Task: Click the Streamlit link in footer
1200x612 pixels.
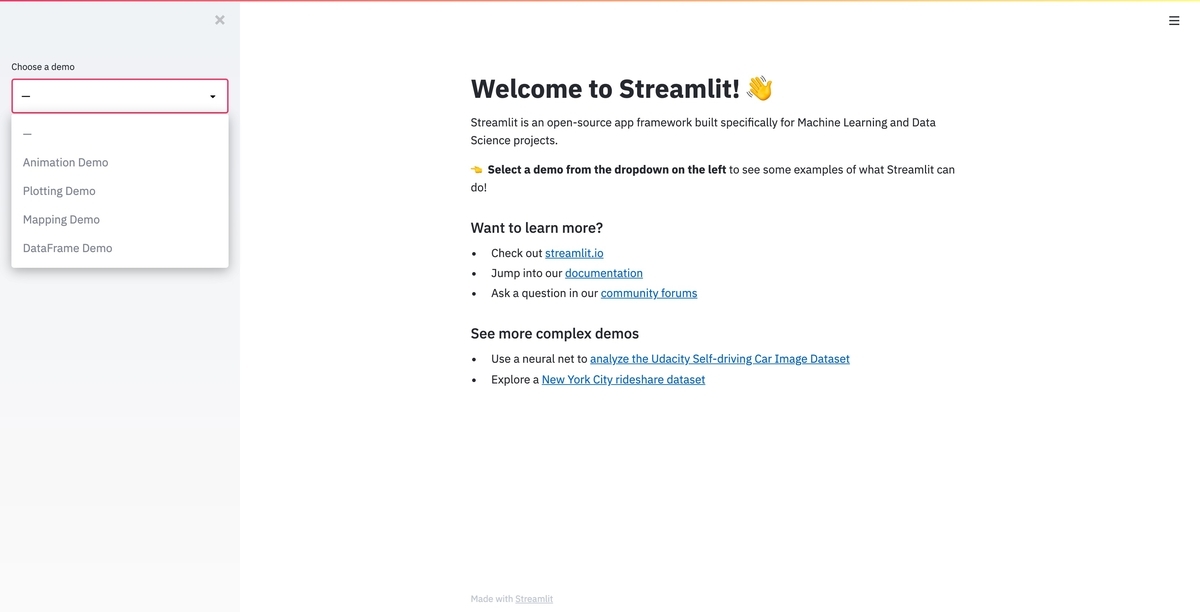Action: [534, 599]
